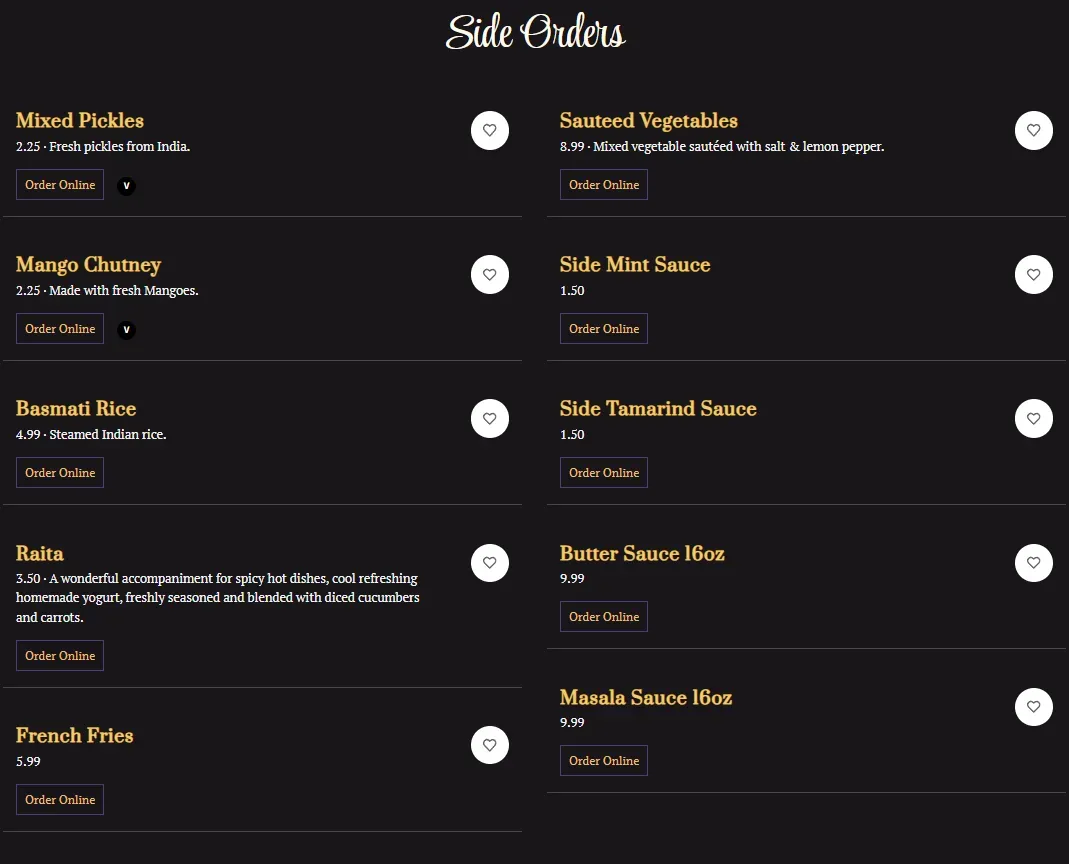1069x864 pixels.
Task: Select the Side Mint Sauce title
Action: pos(634,265)
